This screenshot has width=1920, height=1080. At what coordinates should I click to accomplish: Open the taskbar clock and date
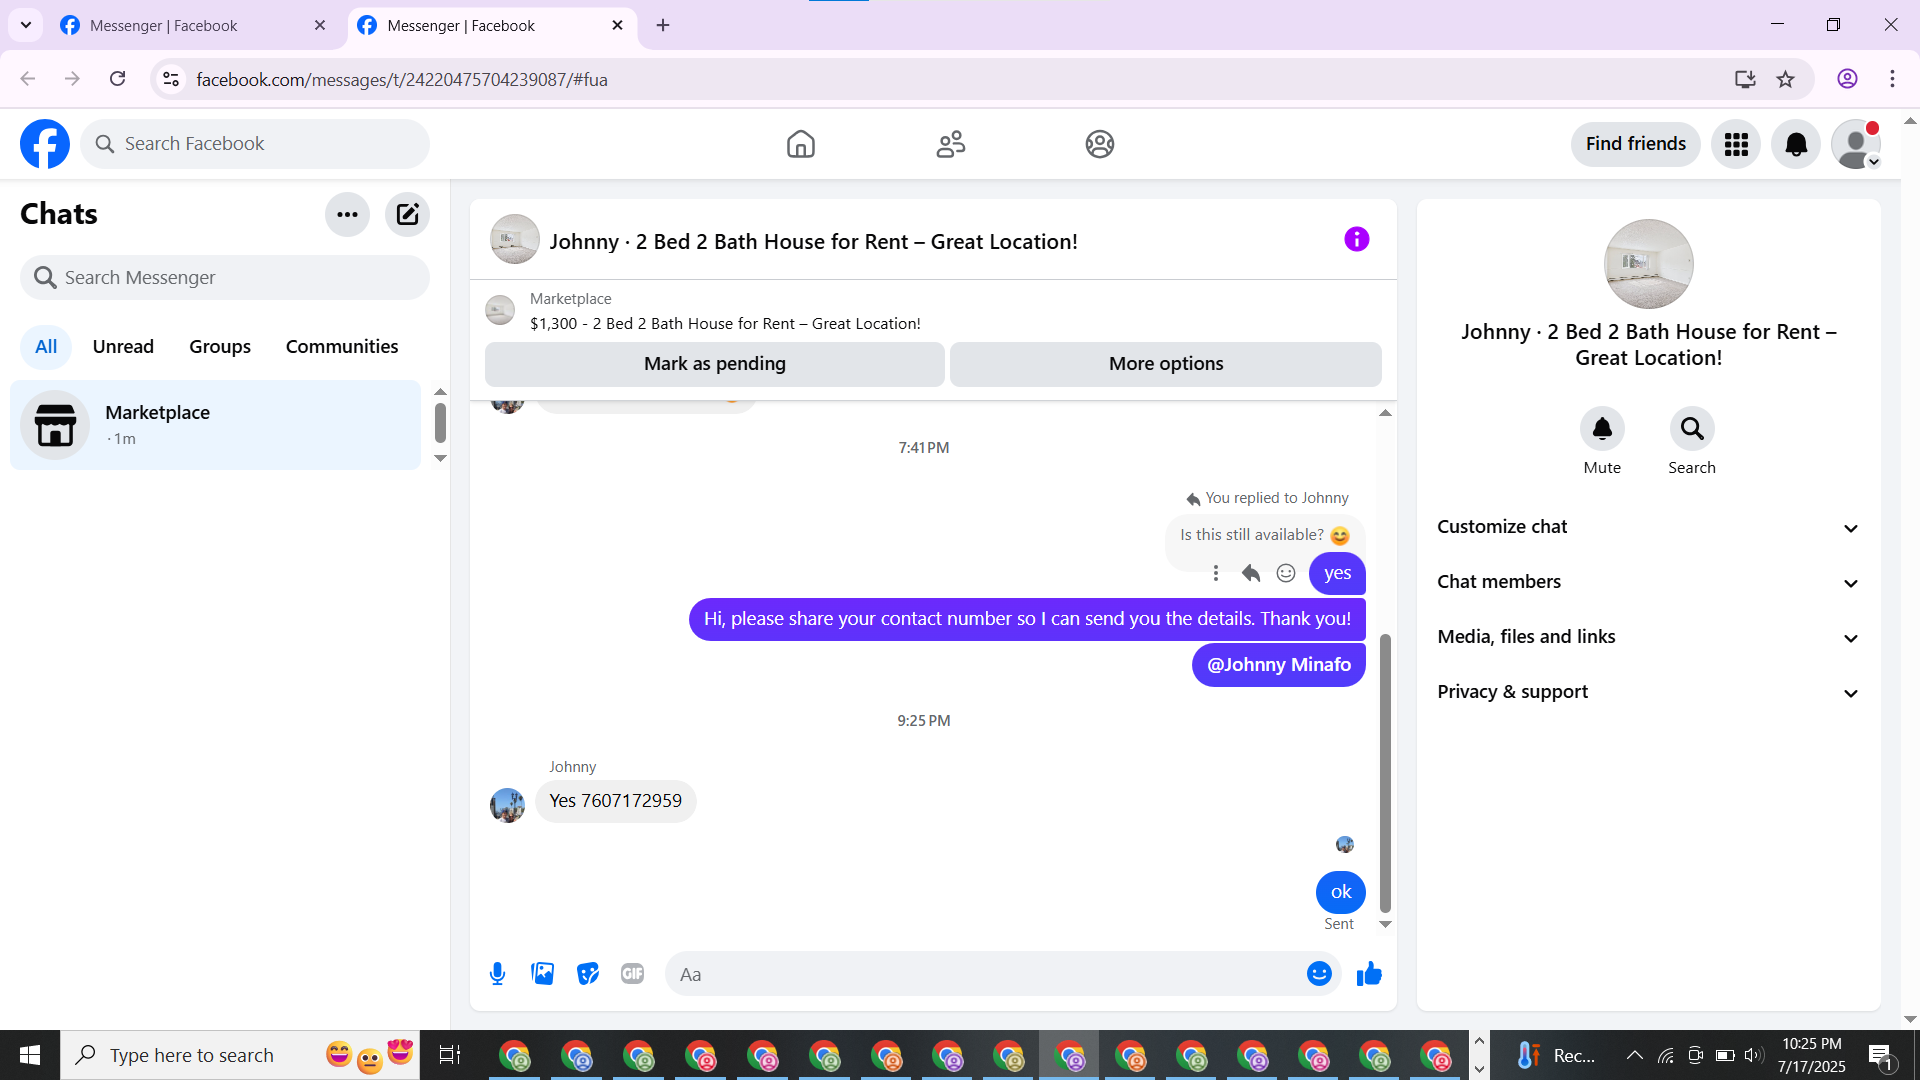pyautogui.click(x=1811, y=1055)
